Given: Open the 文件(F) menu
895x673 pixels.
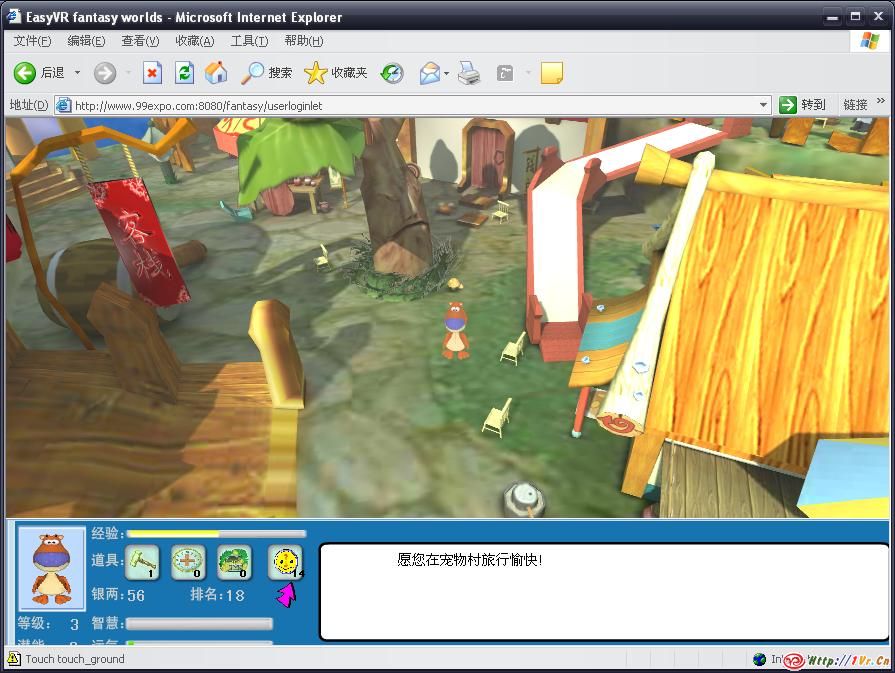Looking at the screenshot, I should click(x=32, y=41).
